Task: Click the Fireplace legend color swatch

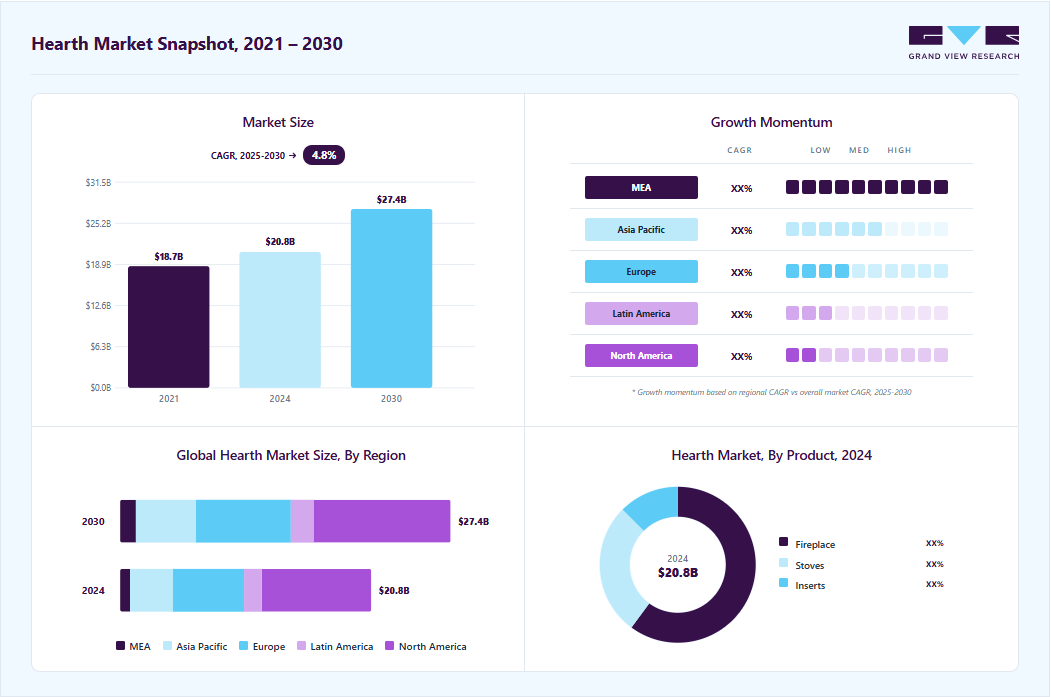Action: click(x=784, y=542)
